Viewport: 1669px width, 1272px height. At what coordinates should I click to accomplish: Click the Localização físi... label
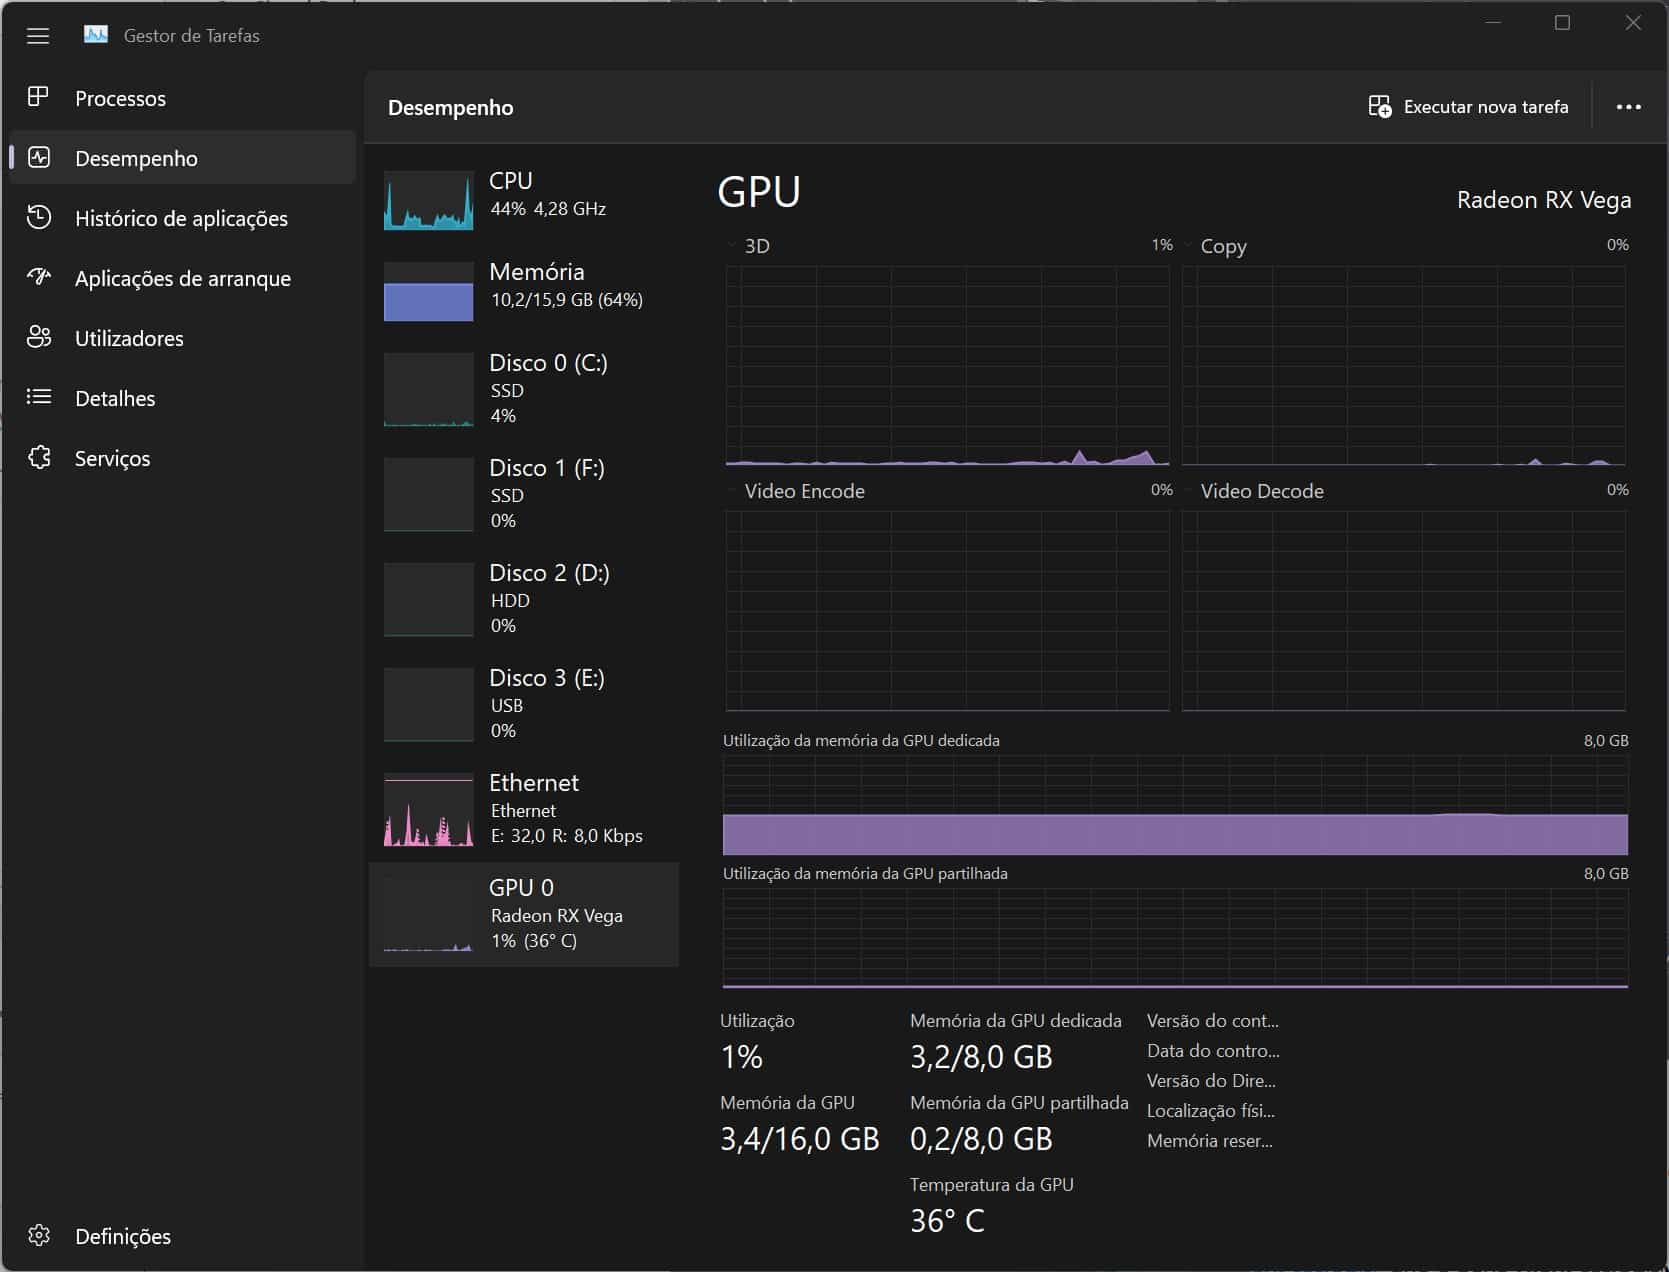[x=1211, y=1111]
